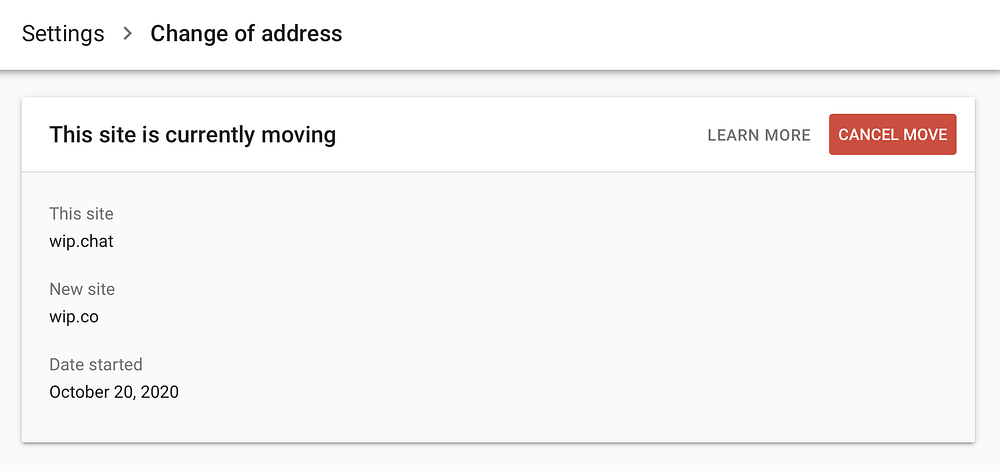Select the wip.co new site value
Screen dimensions: 1000x471
coord(74,317)
